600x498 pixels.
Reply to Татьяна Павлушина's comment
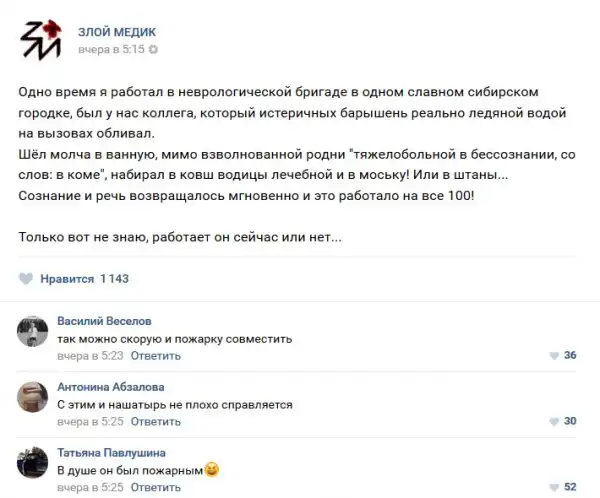(x=155, y=487)
